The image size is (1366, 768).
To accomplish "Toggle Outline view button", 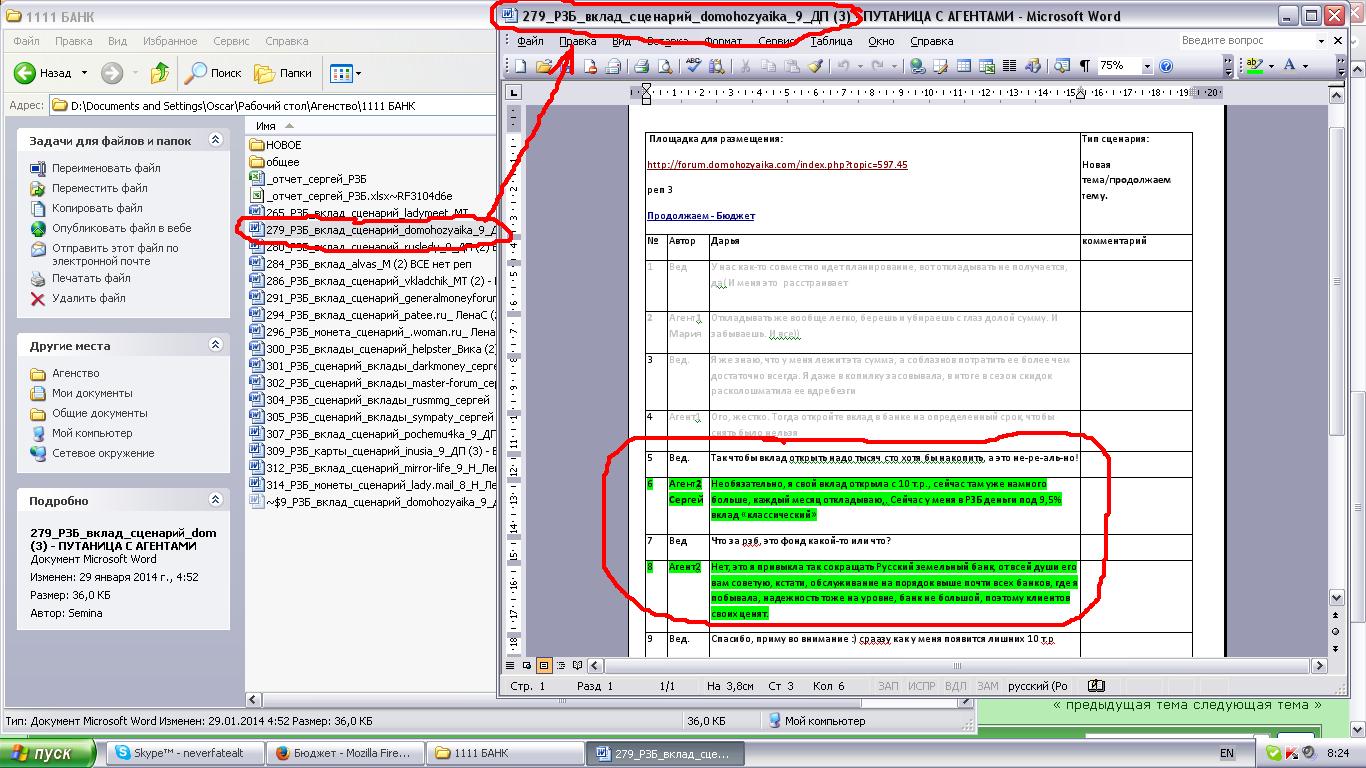I will [560, 665].
